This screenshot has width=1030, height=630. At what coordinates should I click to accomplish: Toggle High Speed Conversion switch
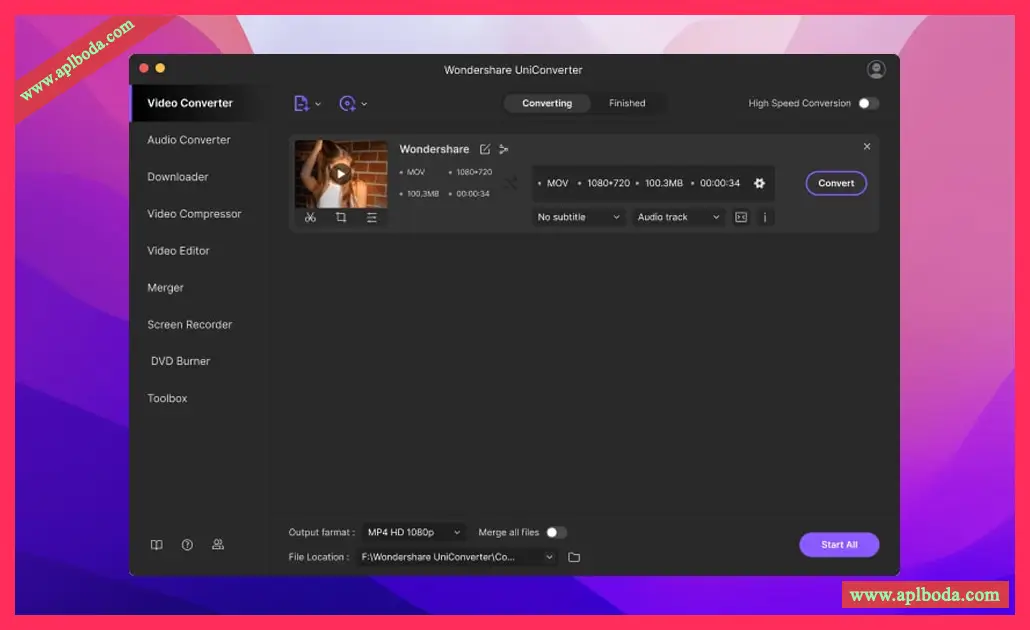868,103
